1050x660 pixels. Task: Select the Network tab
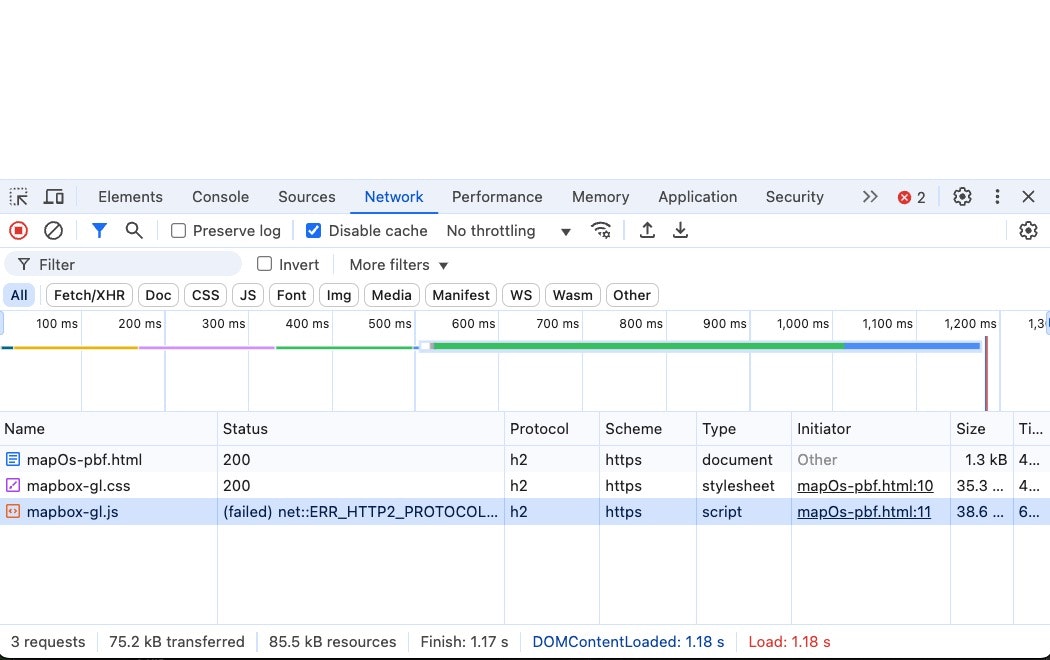click(x=394, y=197)
